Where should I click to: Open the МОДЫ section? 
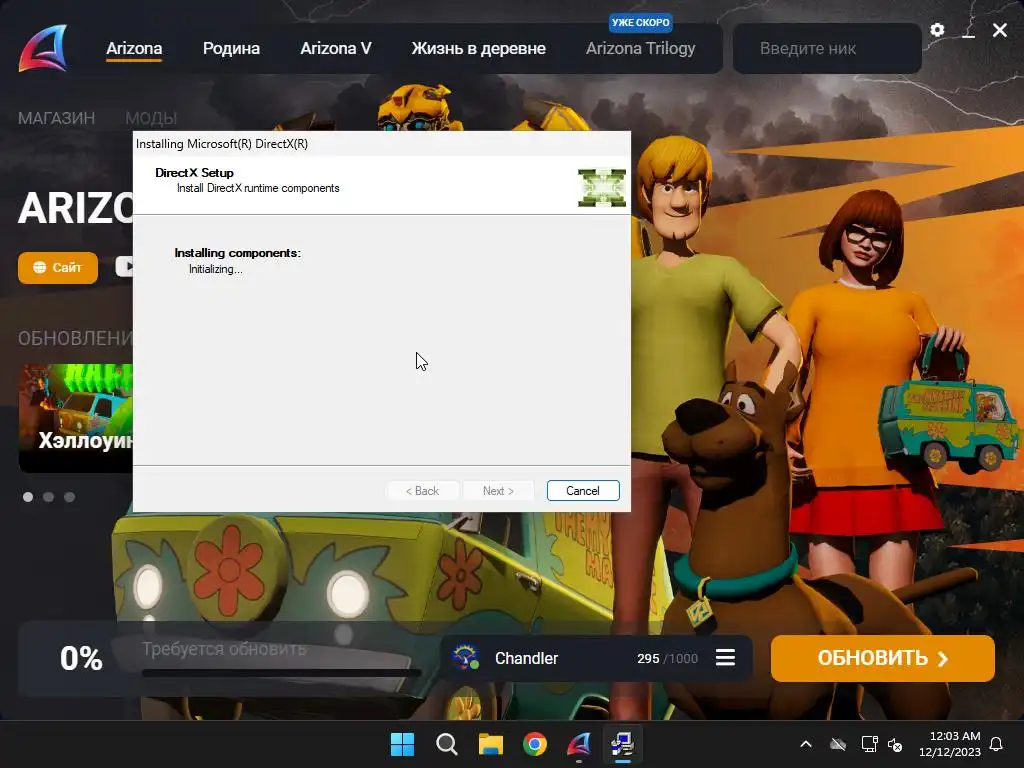pyautogui.click(x=151, y=118)
